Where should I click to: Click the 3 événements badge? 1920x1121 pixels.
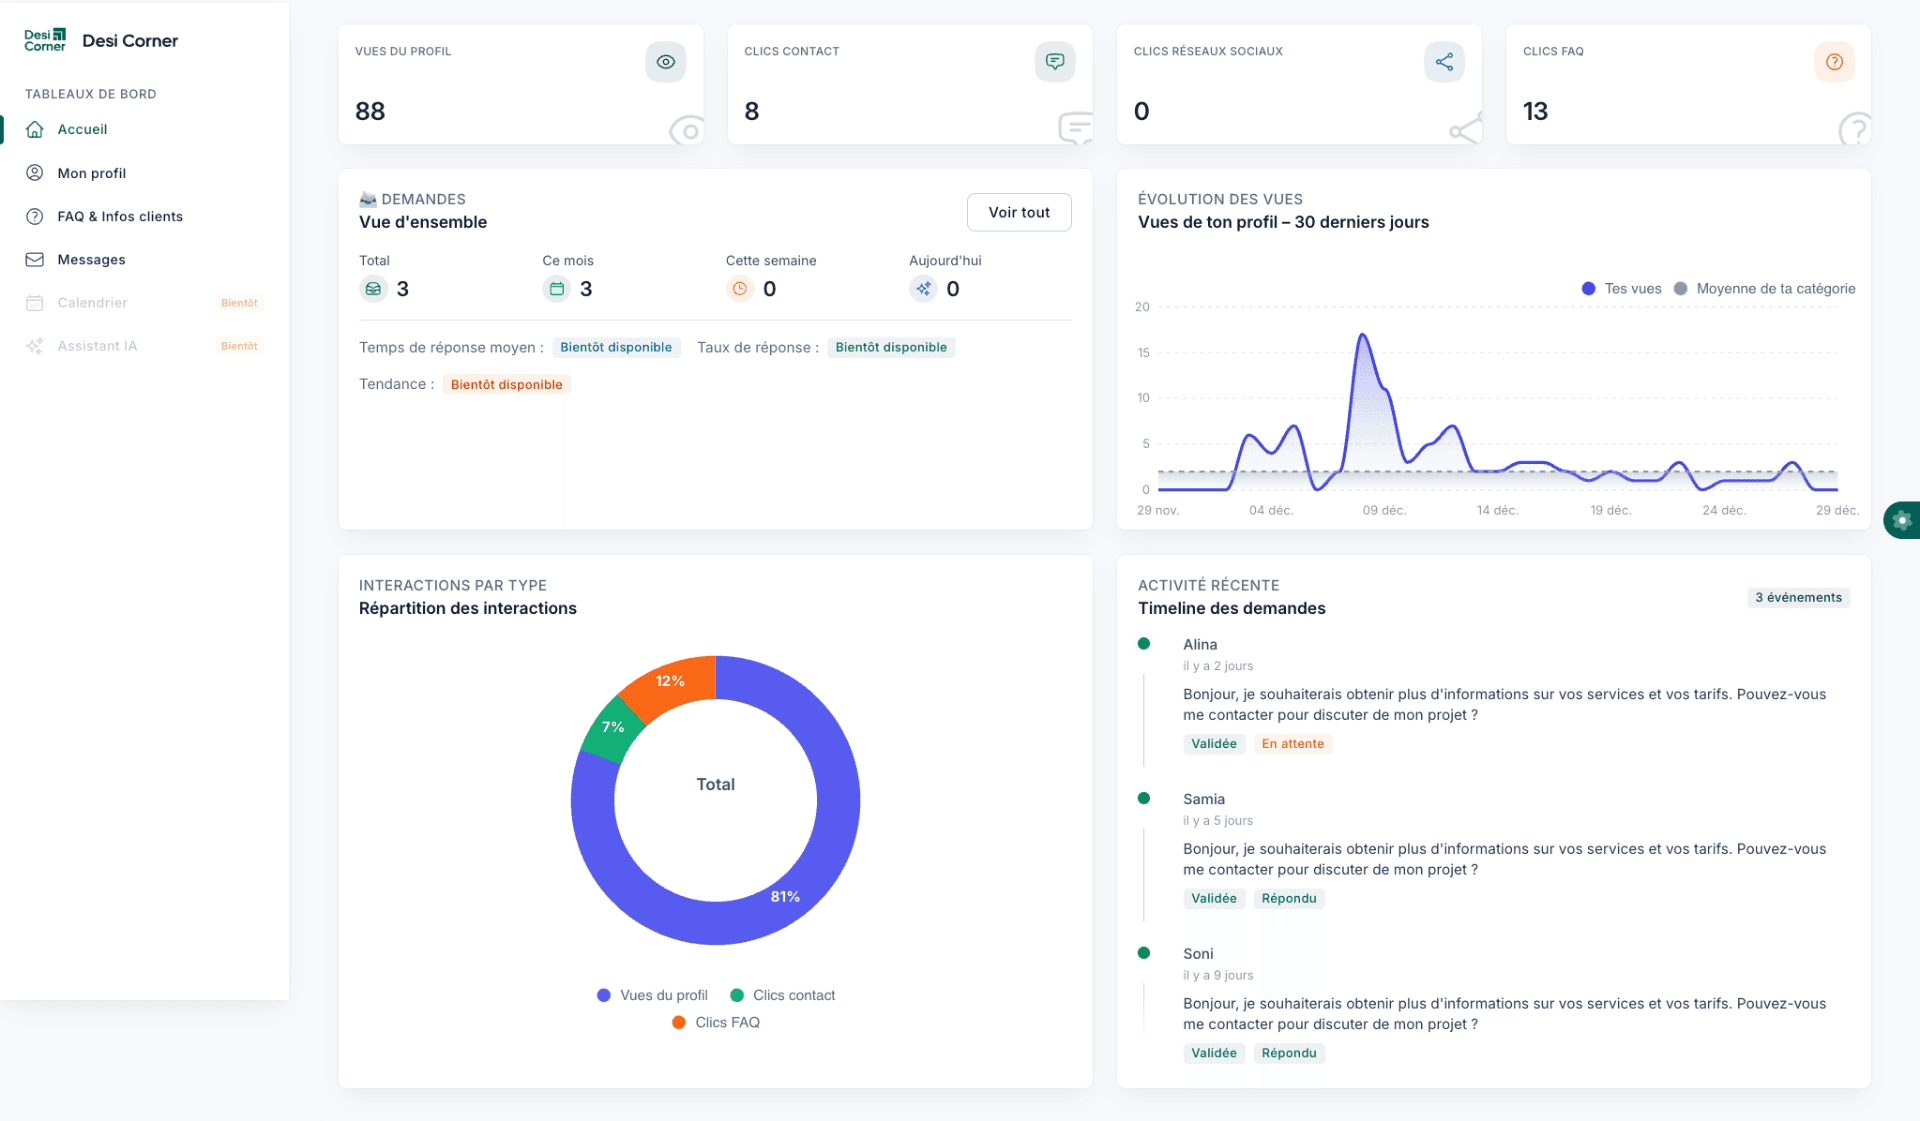(x=1797, y=597)
